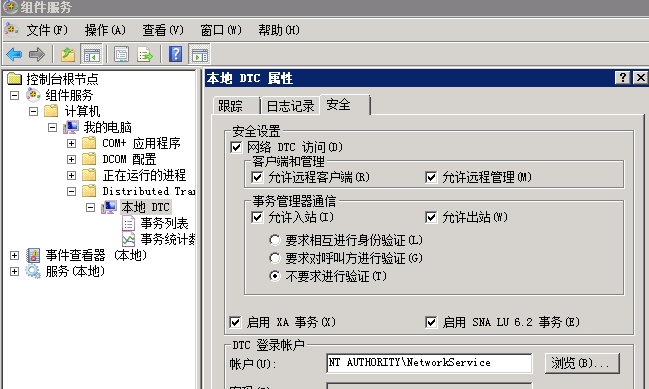649x389 pixels.
Task: Select the 本地 DTC tree item label
Action: coord(145,207)
